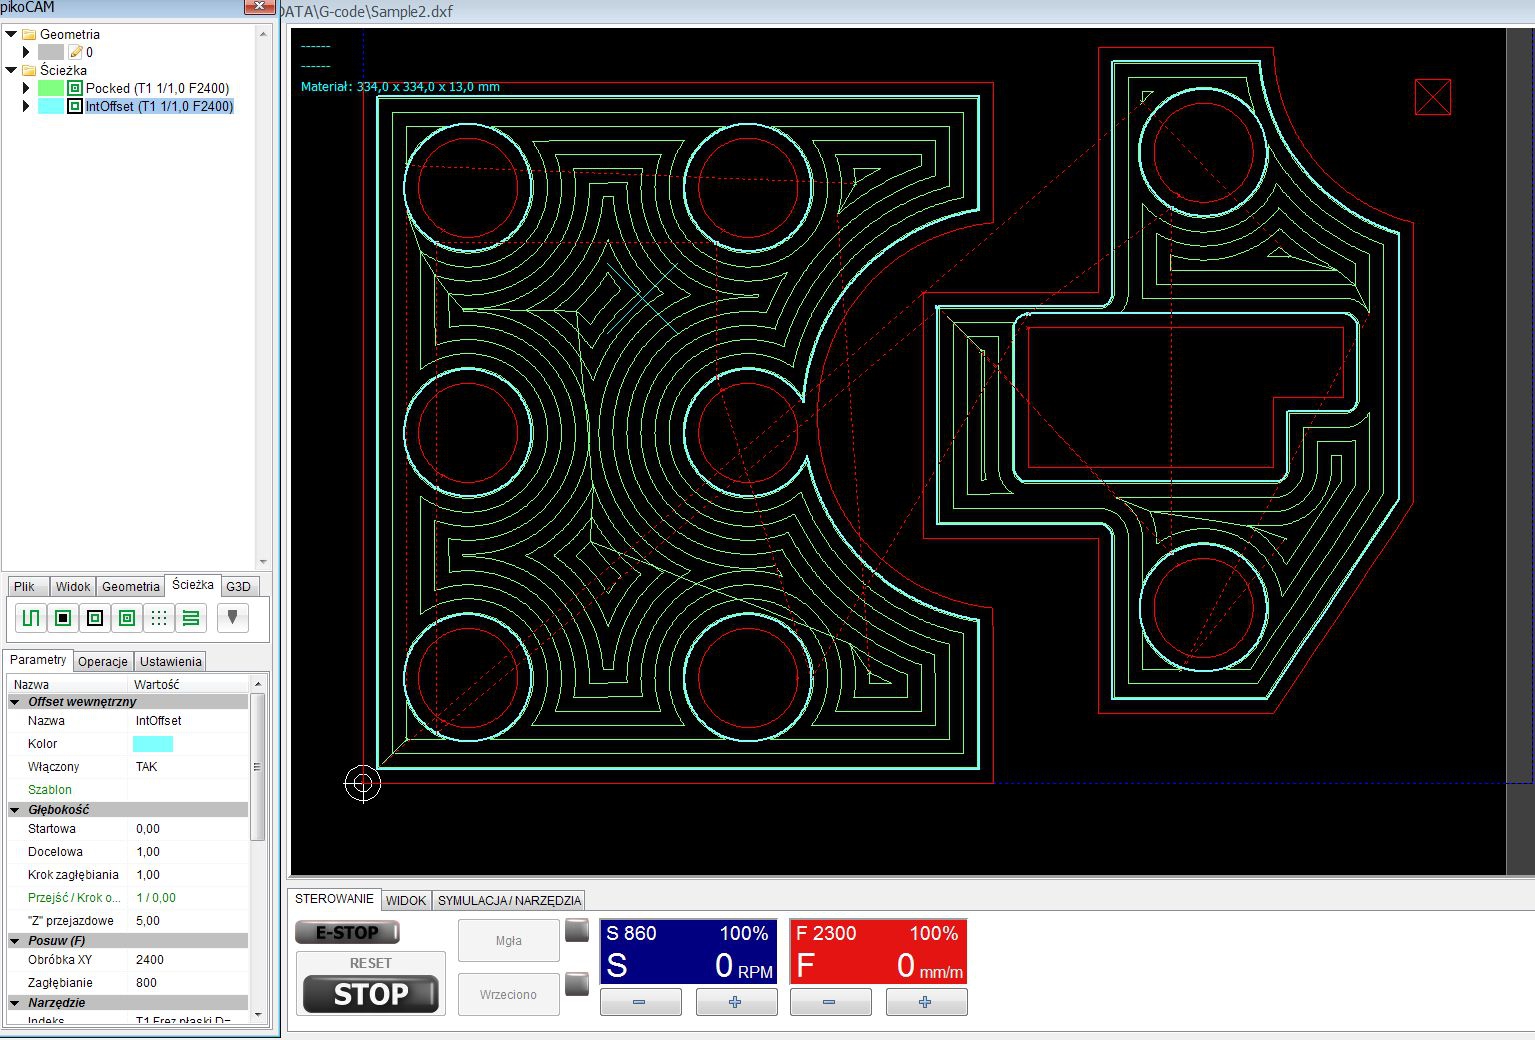Image resolution: width=1535 pixels, height=1040 pixels.
Task: Collapse the Offset wewnętrzny parameter group
Action: click(x=15, y=702)
